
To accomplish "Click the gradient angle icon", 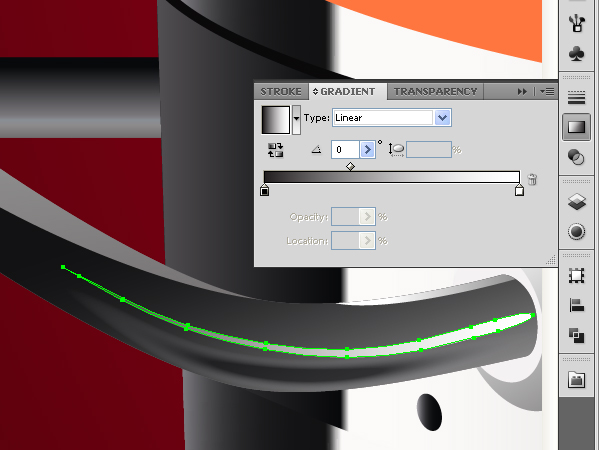I will [x=316, y=150].
